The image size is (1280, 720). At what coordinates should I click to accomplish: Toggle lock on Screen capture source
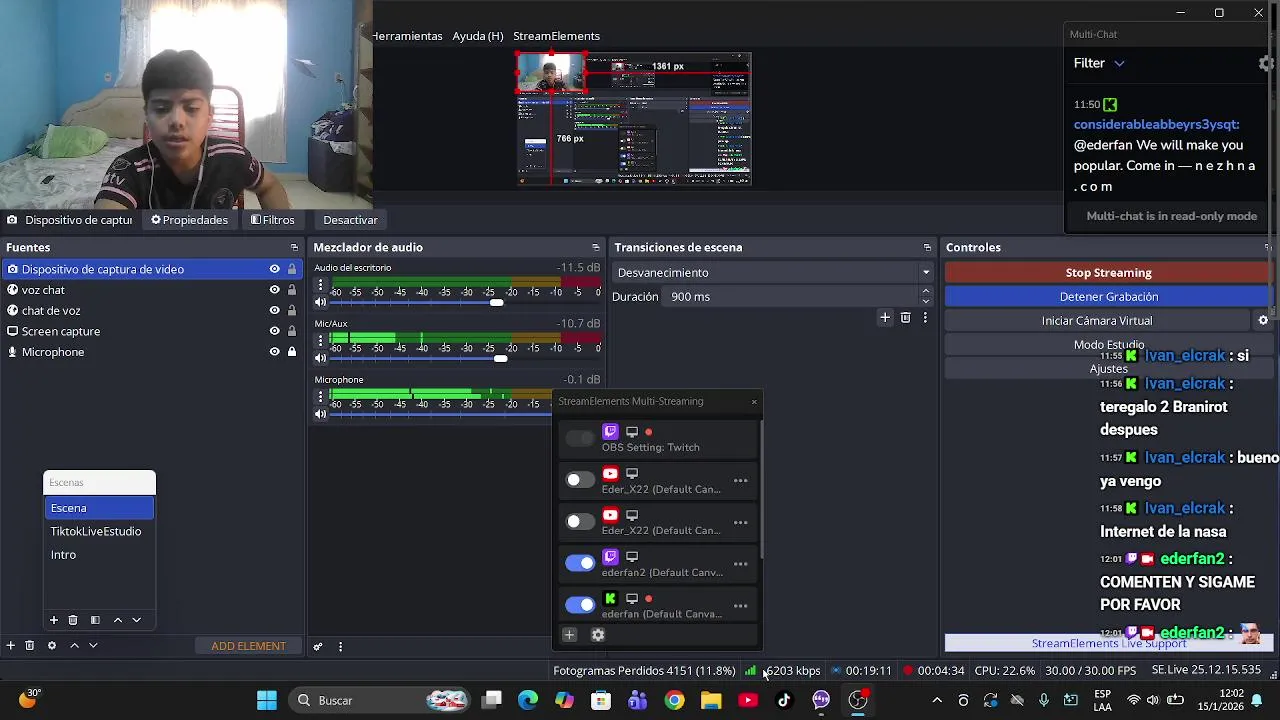292,331
